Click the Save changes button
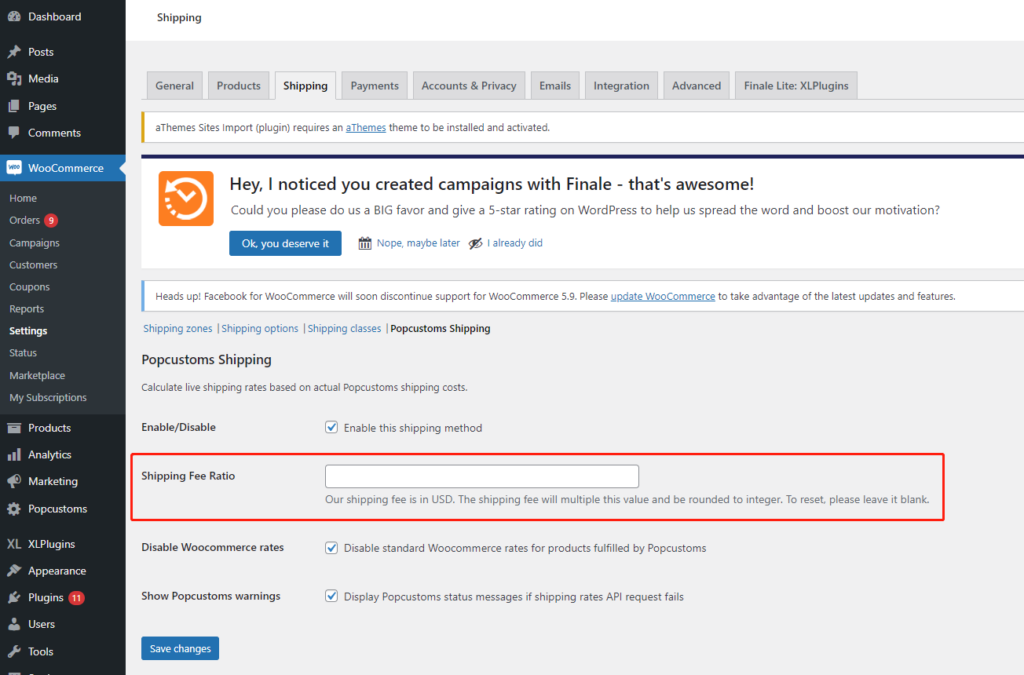Viewport: 1024px width, 675px height. point(180,648)
